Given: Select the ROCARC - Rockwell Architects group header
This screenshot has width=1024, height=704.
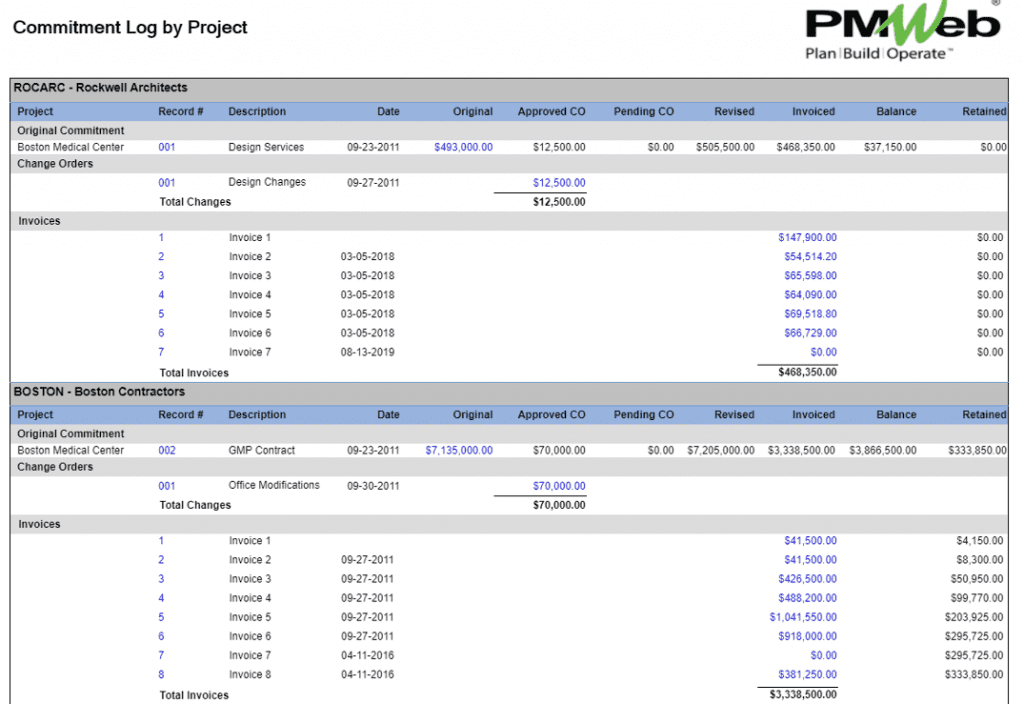Looking at the screenshot, I should [509, 88].
